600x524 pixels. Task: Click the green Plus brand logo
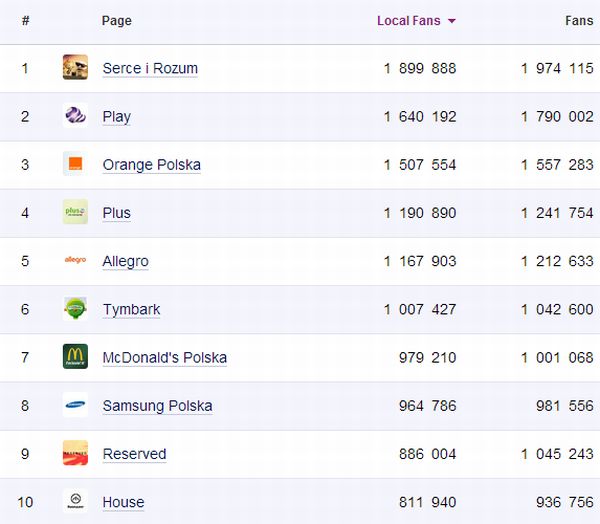pos(75,212)
